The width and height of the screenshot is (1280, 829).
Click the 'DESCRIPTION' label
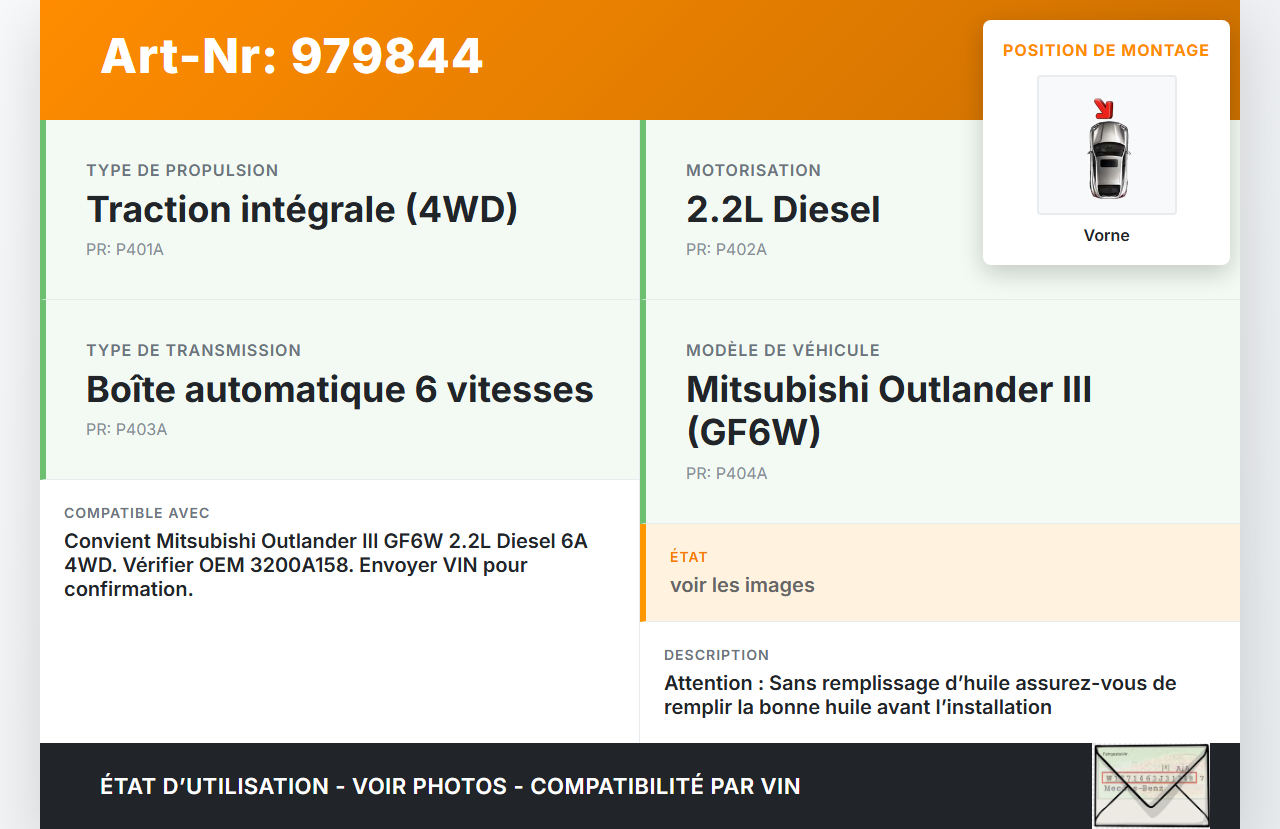(x=717, y=655)
